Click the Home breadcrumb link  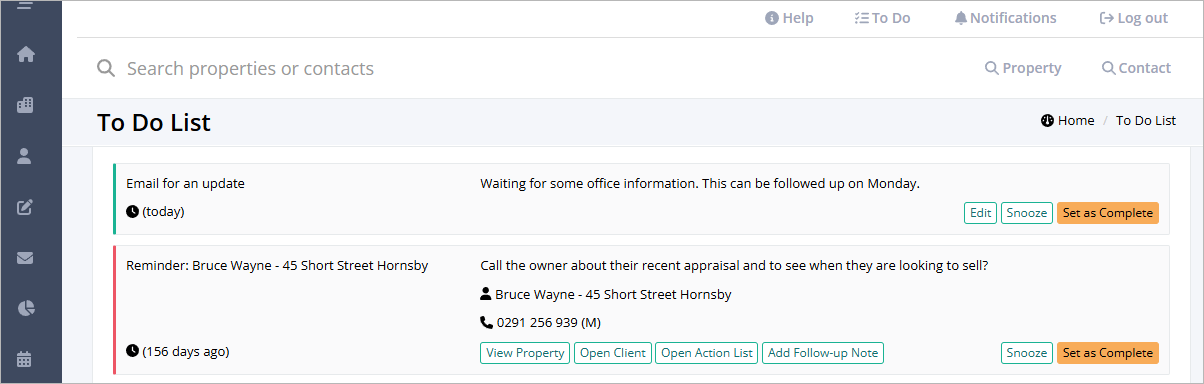coord(1067,121)
